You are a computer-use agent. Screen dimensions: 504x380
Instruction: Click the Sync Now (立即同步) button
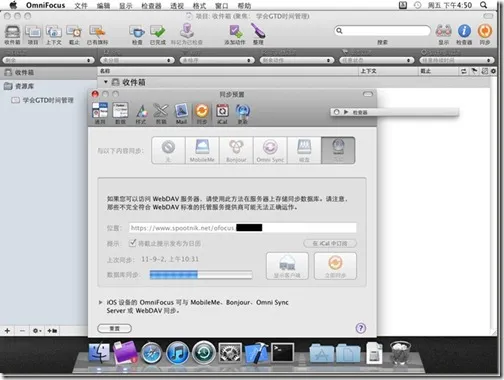tap(335, 266)
